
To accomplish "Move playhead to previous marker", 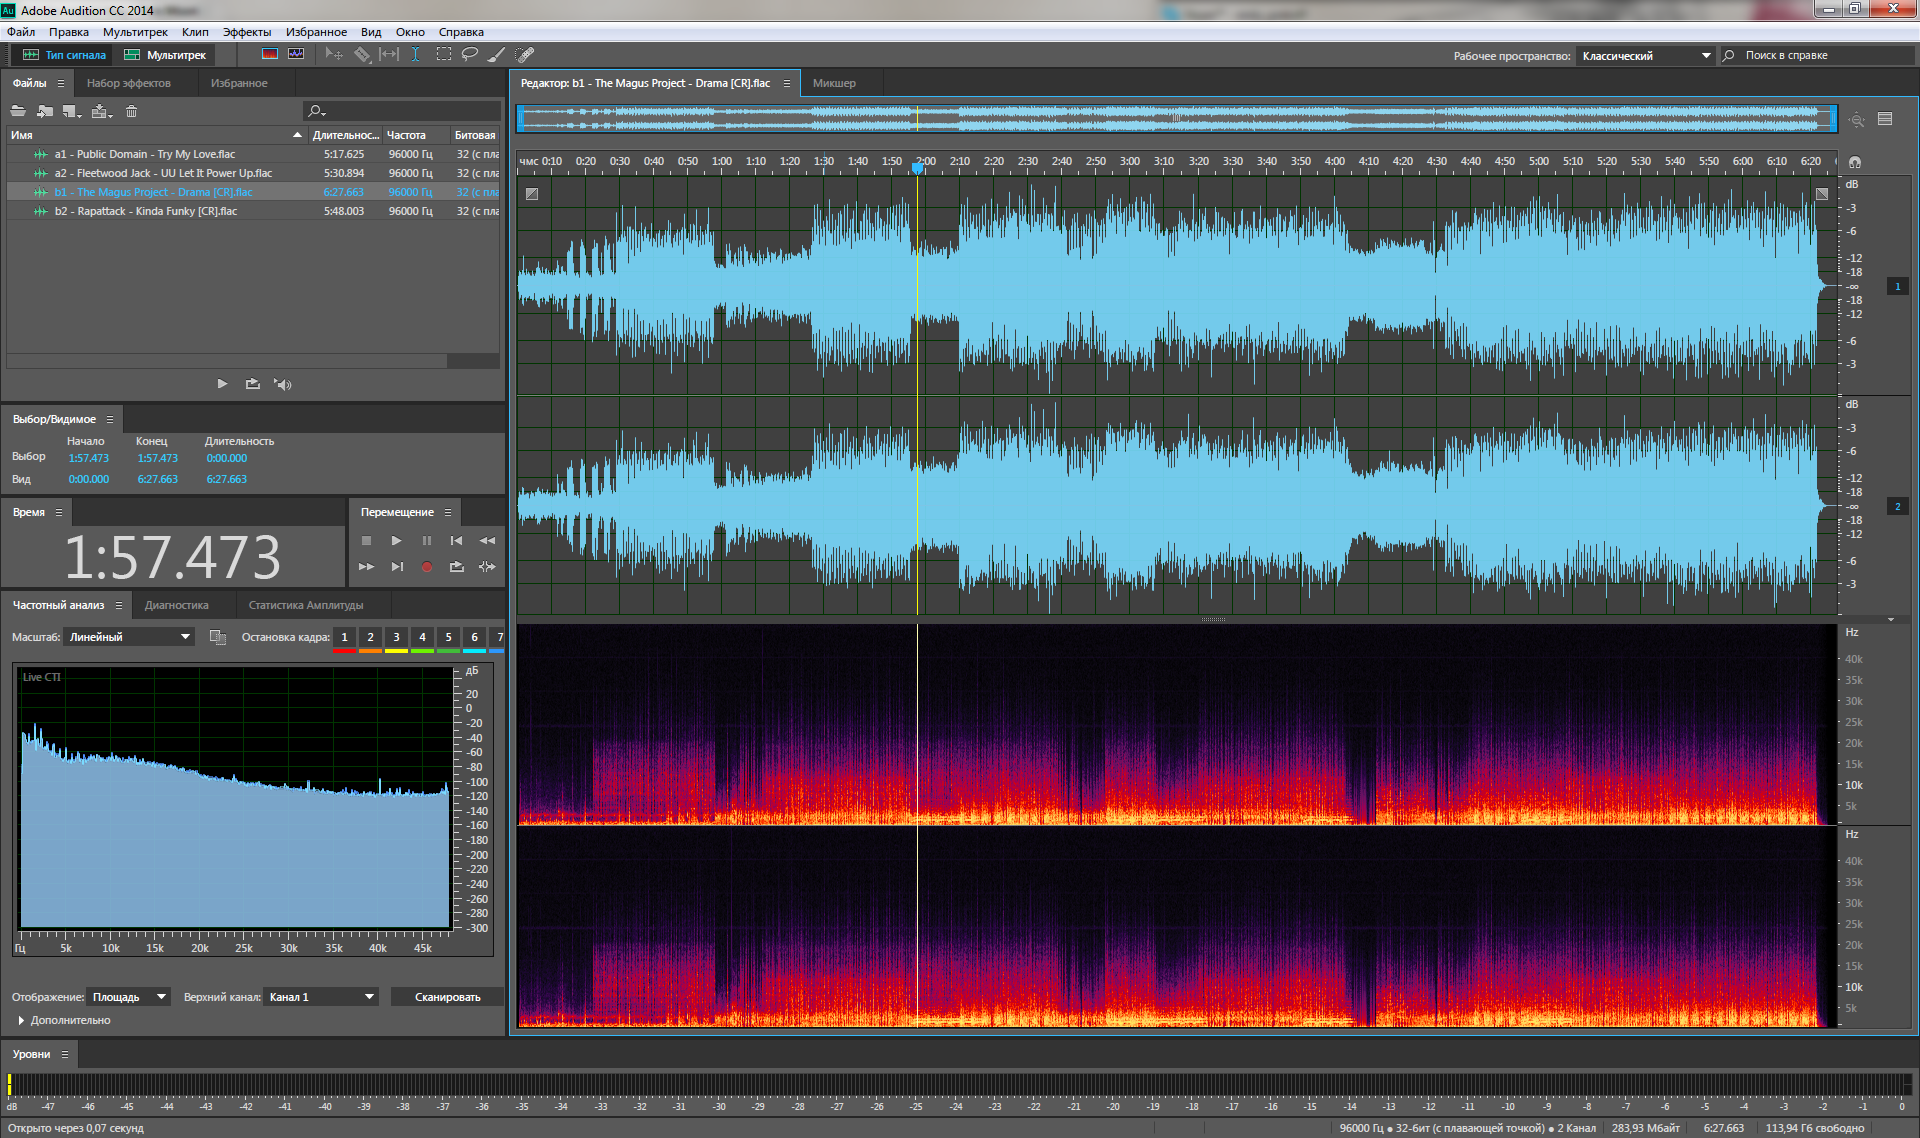I will point(456,540).
